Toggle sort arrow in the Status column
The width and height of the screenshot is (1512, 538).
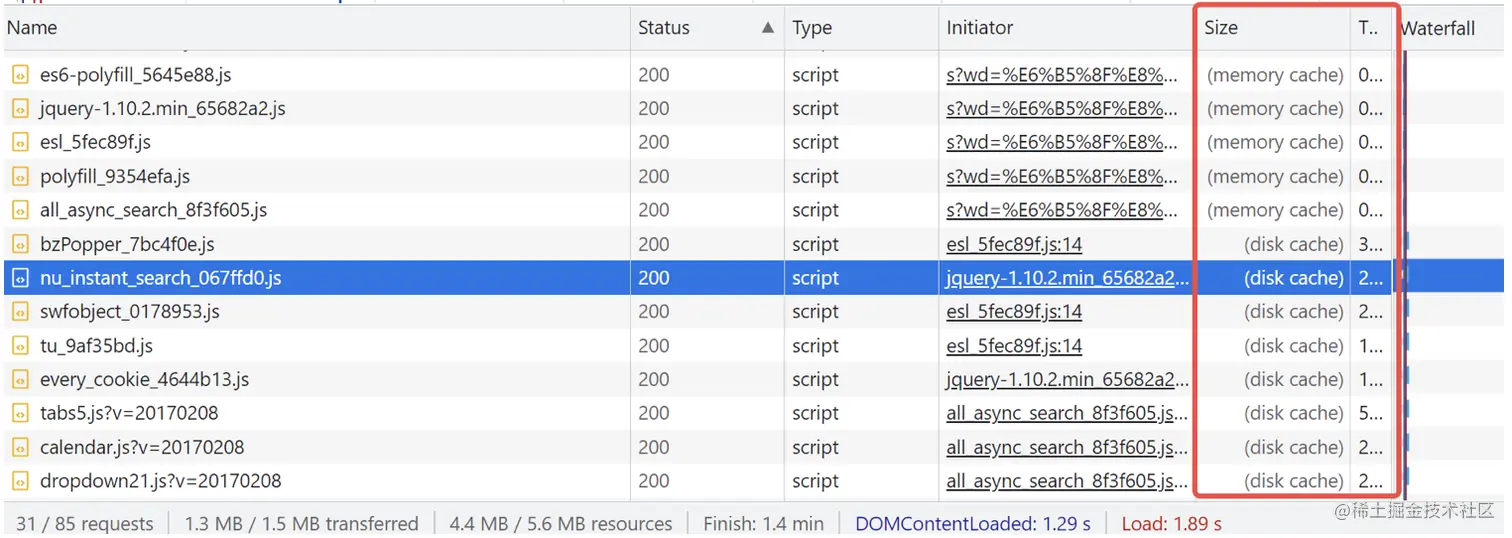click(x=767, y=28)
